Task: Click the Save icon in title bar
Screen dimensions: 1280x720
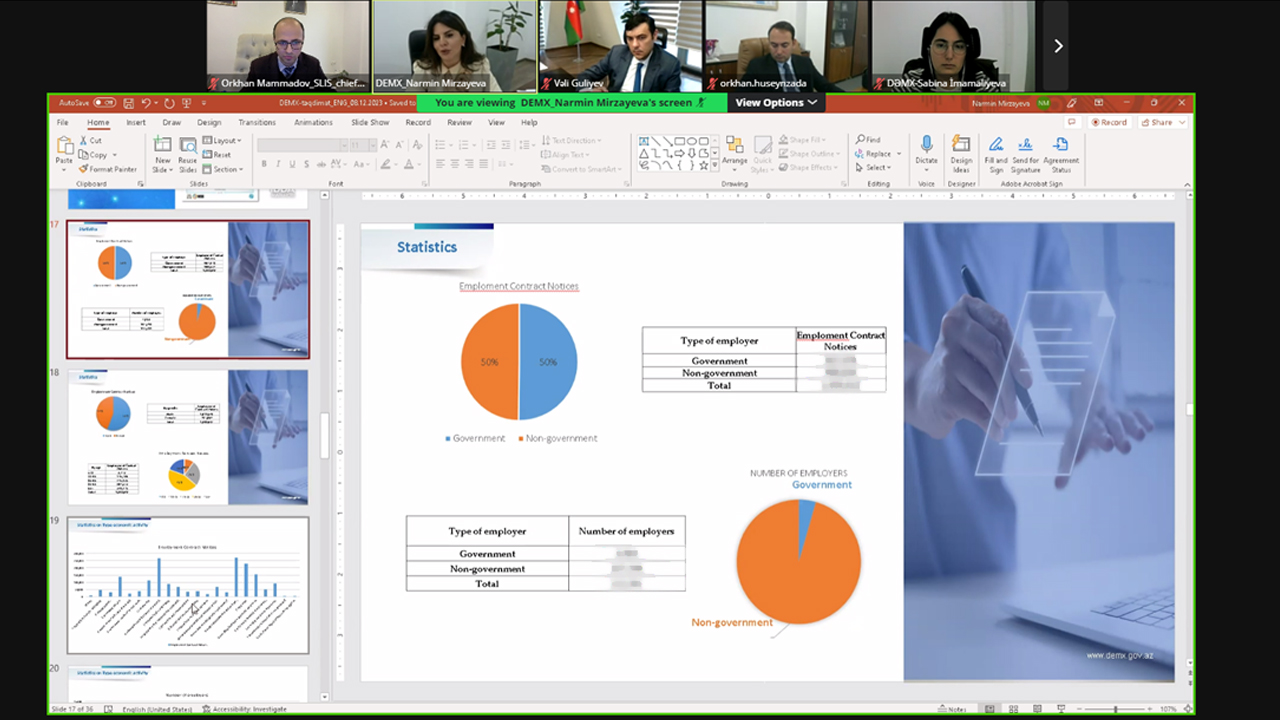Action: [x=128, y=103]
